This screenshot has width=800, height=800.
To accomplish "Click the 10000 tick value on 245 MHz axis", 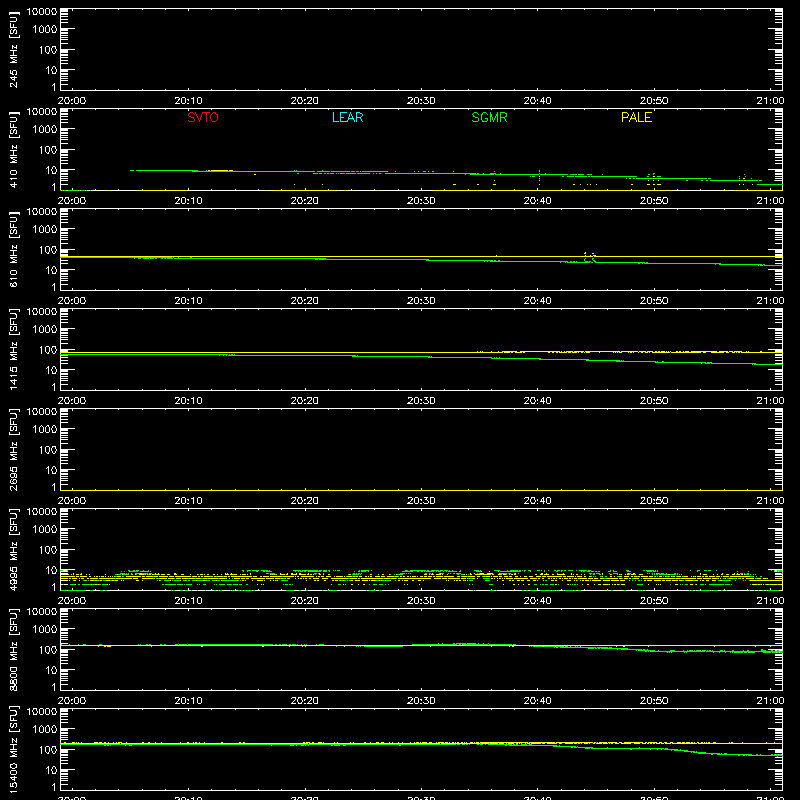I will pos(42,12).
